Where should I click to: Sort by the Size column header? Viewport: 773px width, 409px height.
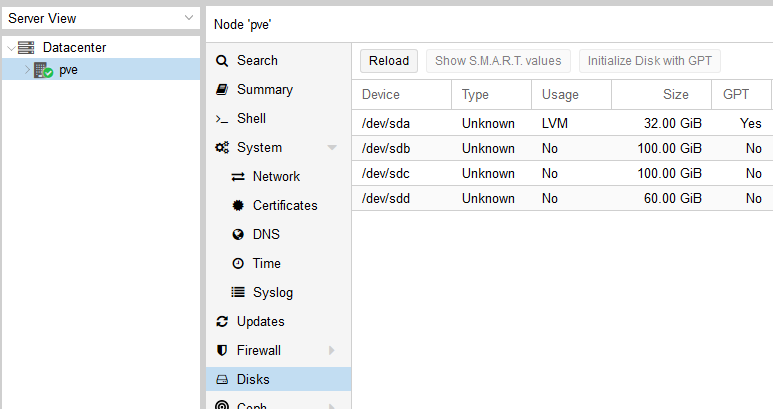(x=661, y=95)
